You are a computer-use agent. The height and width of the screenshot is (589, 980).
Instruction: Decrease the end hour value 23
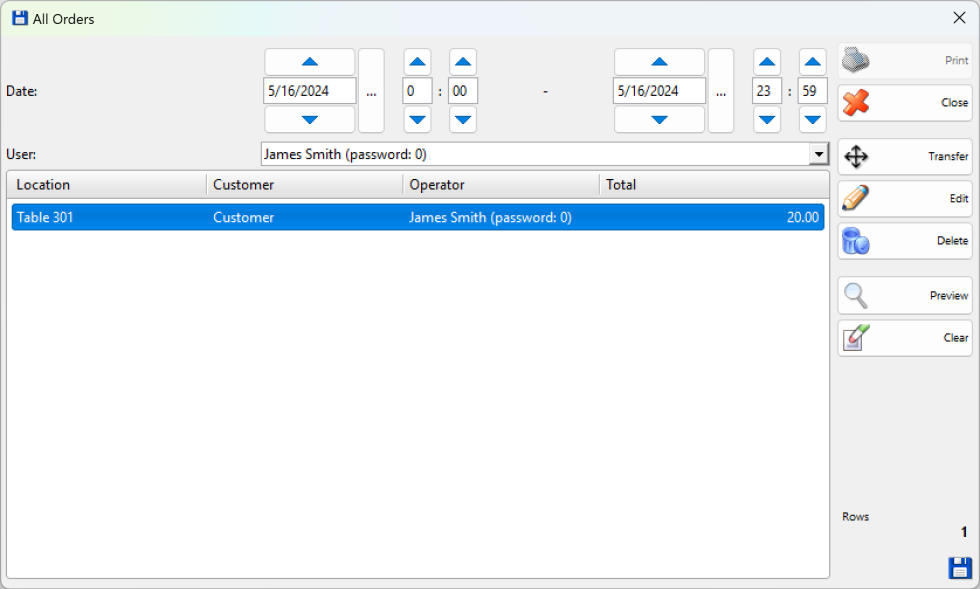coord(767,119)
